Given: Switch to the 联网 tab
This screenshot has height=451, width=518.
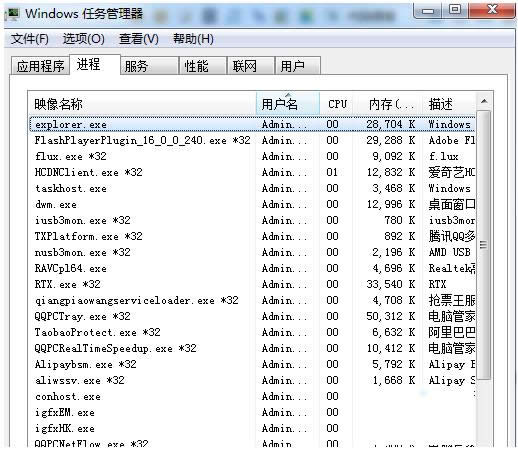Looking at the screenshot, I should [251, 66].
